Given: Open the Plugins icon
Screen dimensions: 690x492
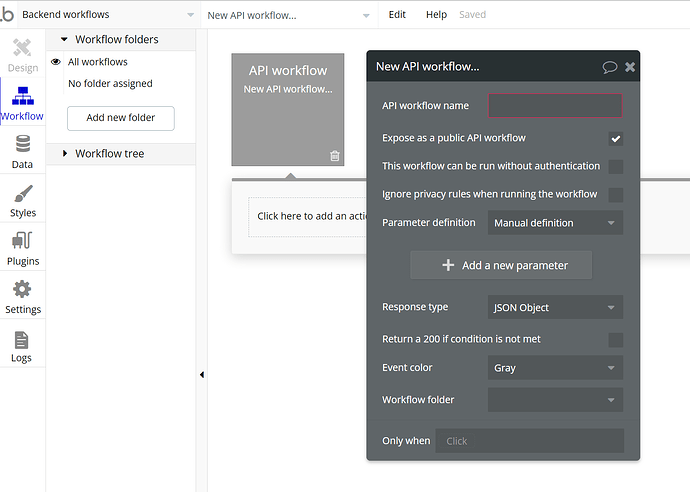Looking at the screenshot, I should (22, 241).
